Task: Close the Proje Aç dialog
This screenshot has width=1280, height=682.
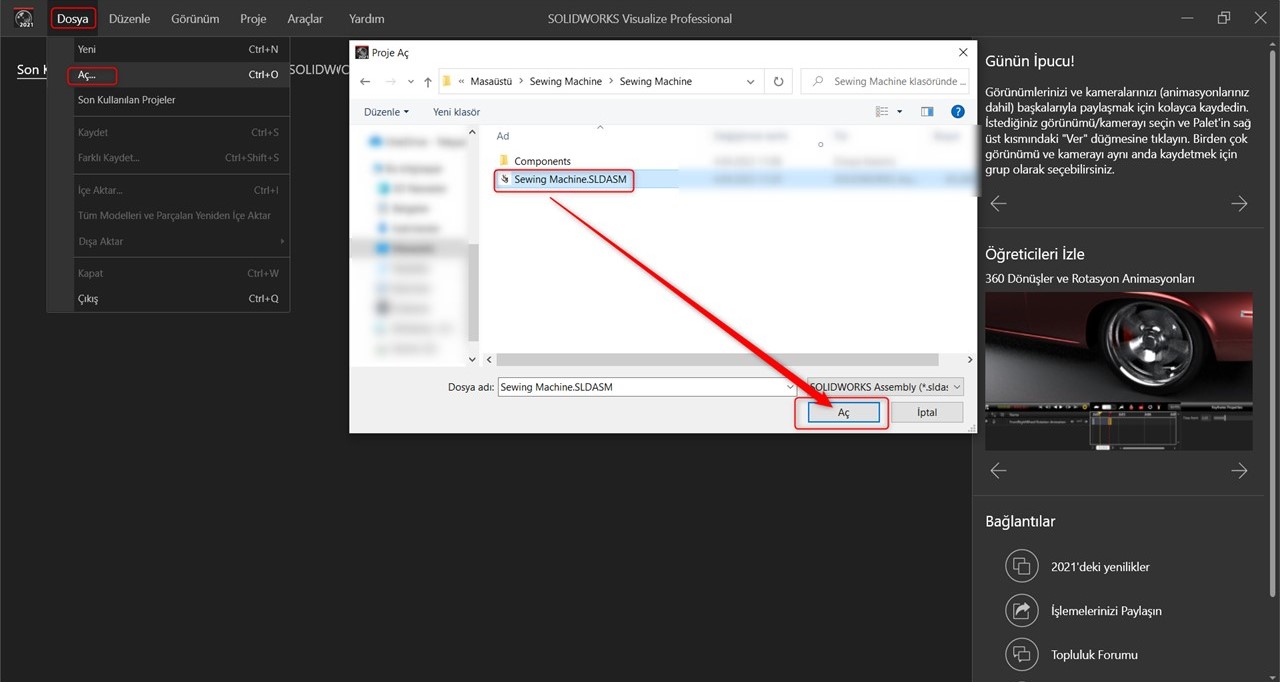Action: tap(963, 52)
